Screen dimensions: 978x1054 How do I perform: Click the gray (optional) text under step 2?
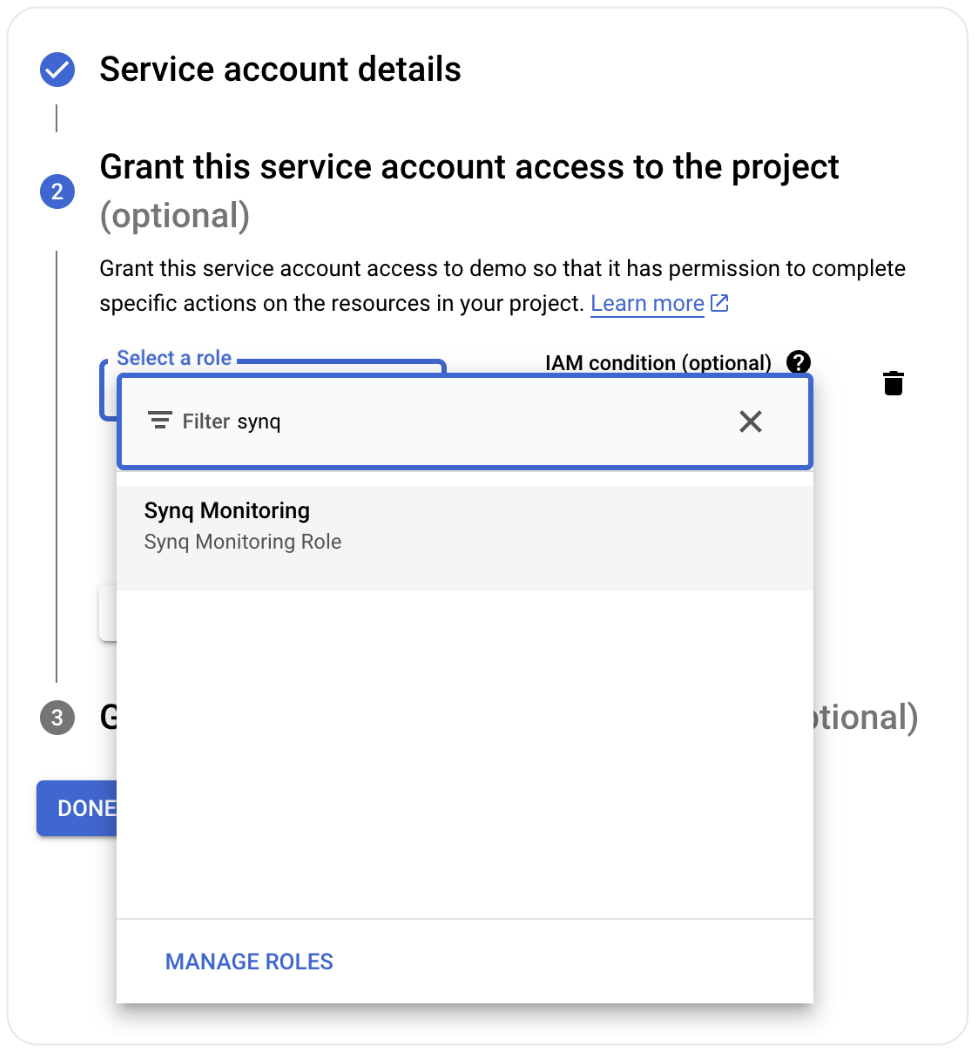click(x=174, y=216)
